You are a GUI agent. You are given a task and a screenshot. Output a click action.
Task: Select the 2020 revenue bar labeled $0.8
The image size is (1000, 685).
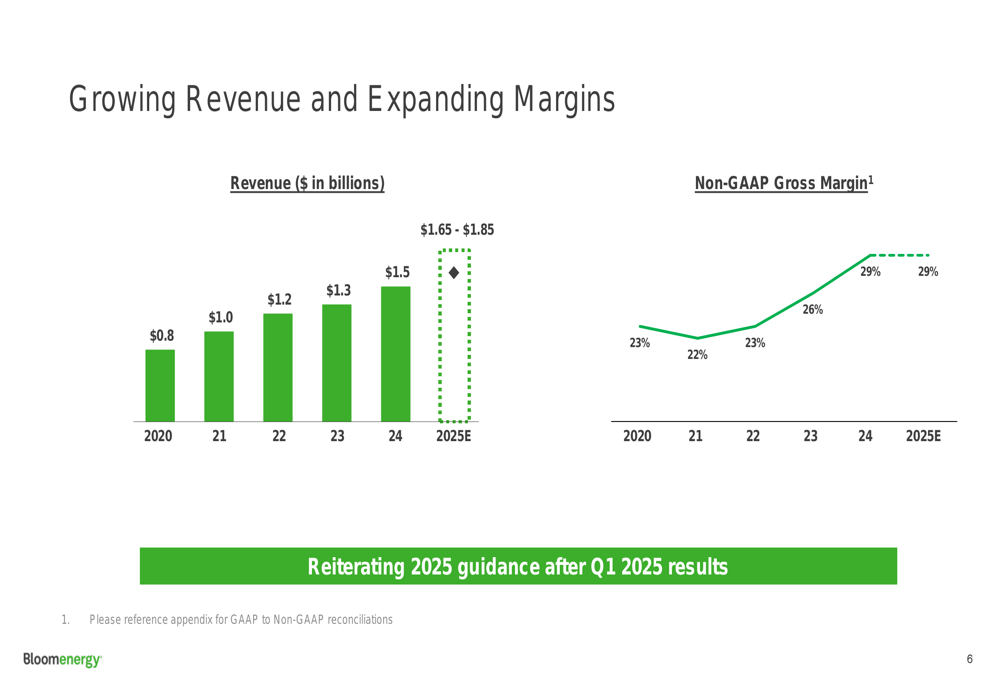point(160,385)
